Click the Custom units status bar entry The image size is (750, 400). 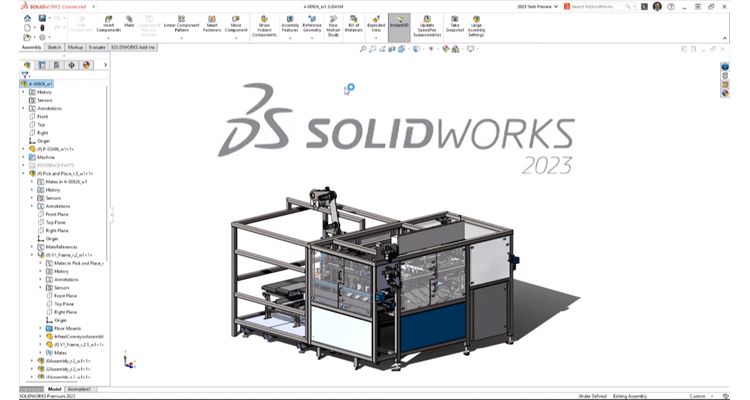pyautogui.click(x=697, y=396)
